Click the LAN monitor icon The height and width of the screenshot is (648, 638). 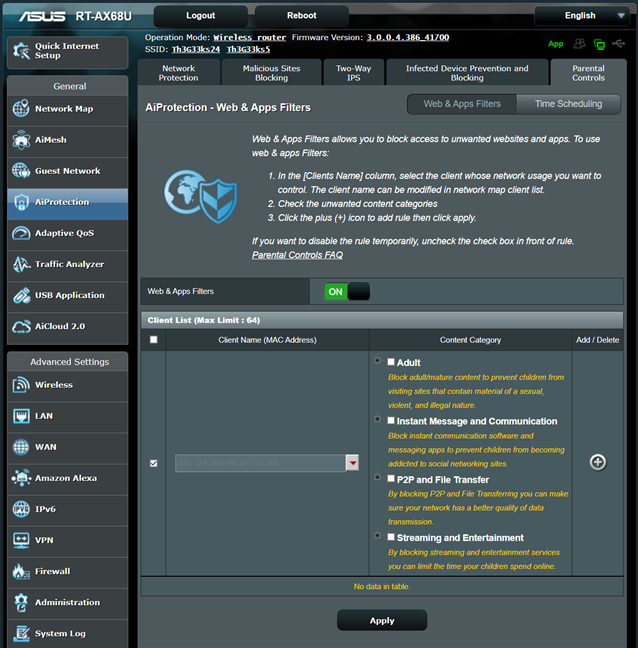[x=21, y=416]
